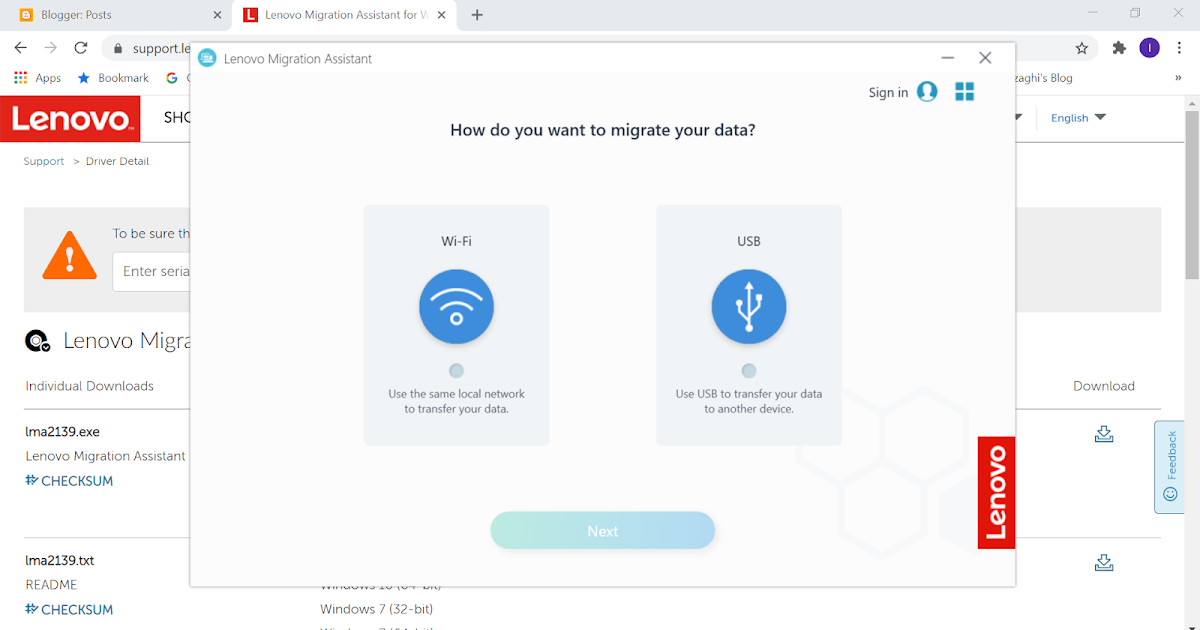Click the Next button

(x=602, y=531)
